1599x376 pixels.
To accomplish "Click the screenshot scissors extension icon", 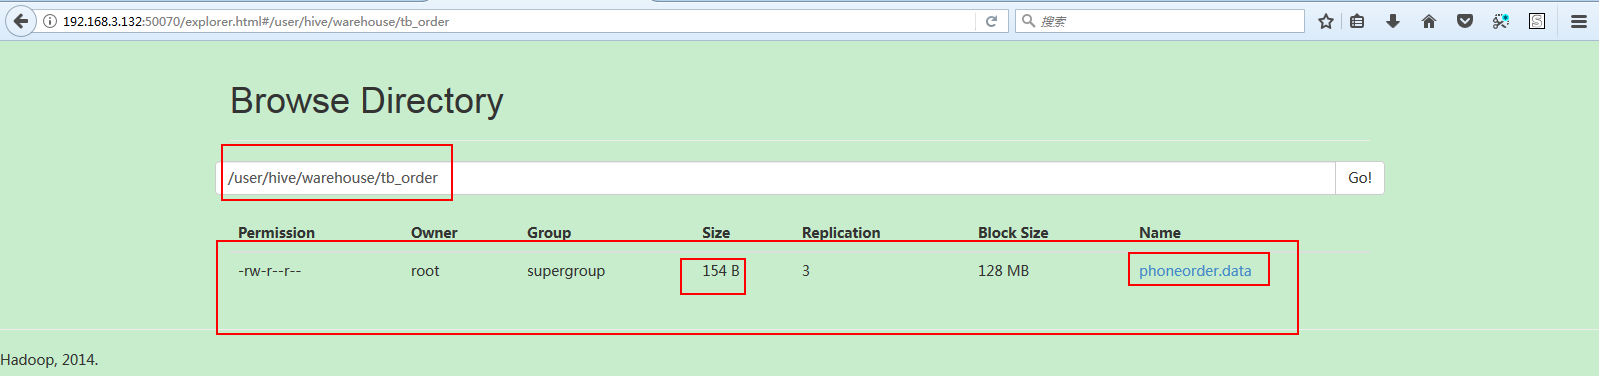I will coord(1501,21).
